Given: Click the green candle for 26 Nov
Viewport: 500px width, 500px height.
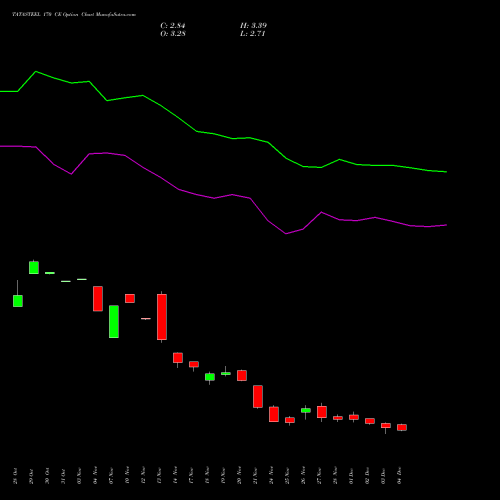Looking at the screenshot, I should tap(306, 410).
